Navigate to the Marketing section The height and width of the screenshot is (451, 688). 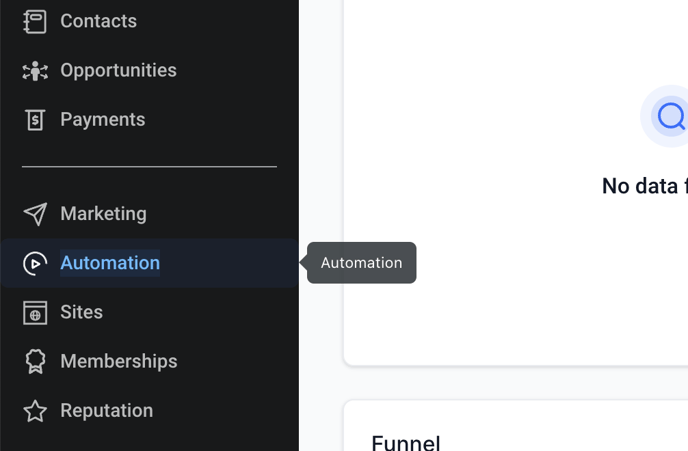[103, 214]
